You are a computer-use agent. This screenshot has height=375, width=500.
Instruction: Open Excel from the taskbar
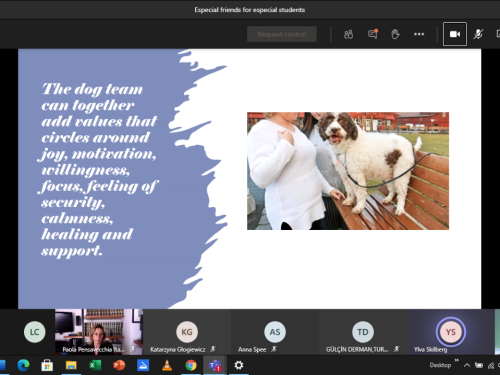[95, 365]
